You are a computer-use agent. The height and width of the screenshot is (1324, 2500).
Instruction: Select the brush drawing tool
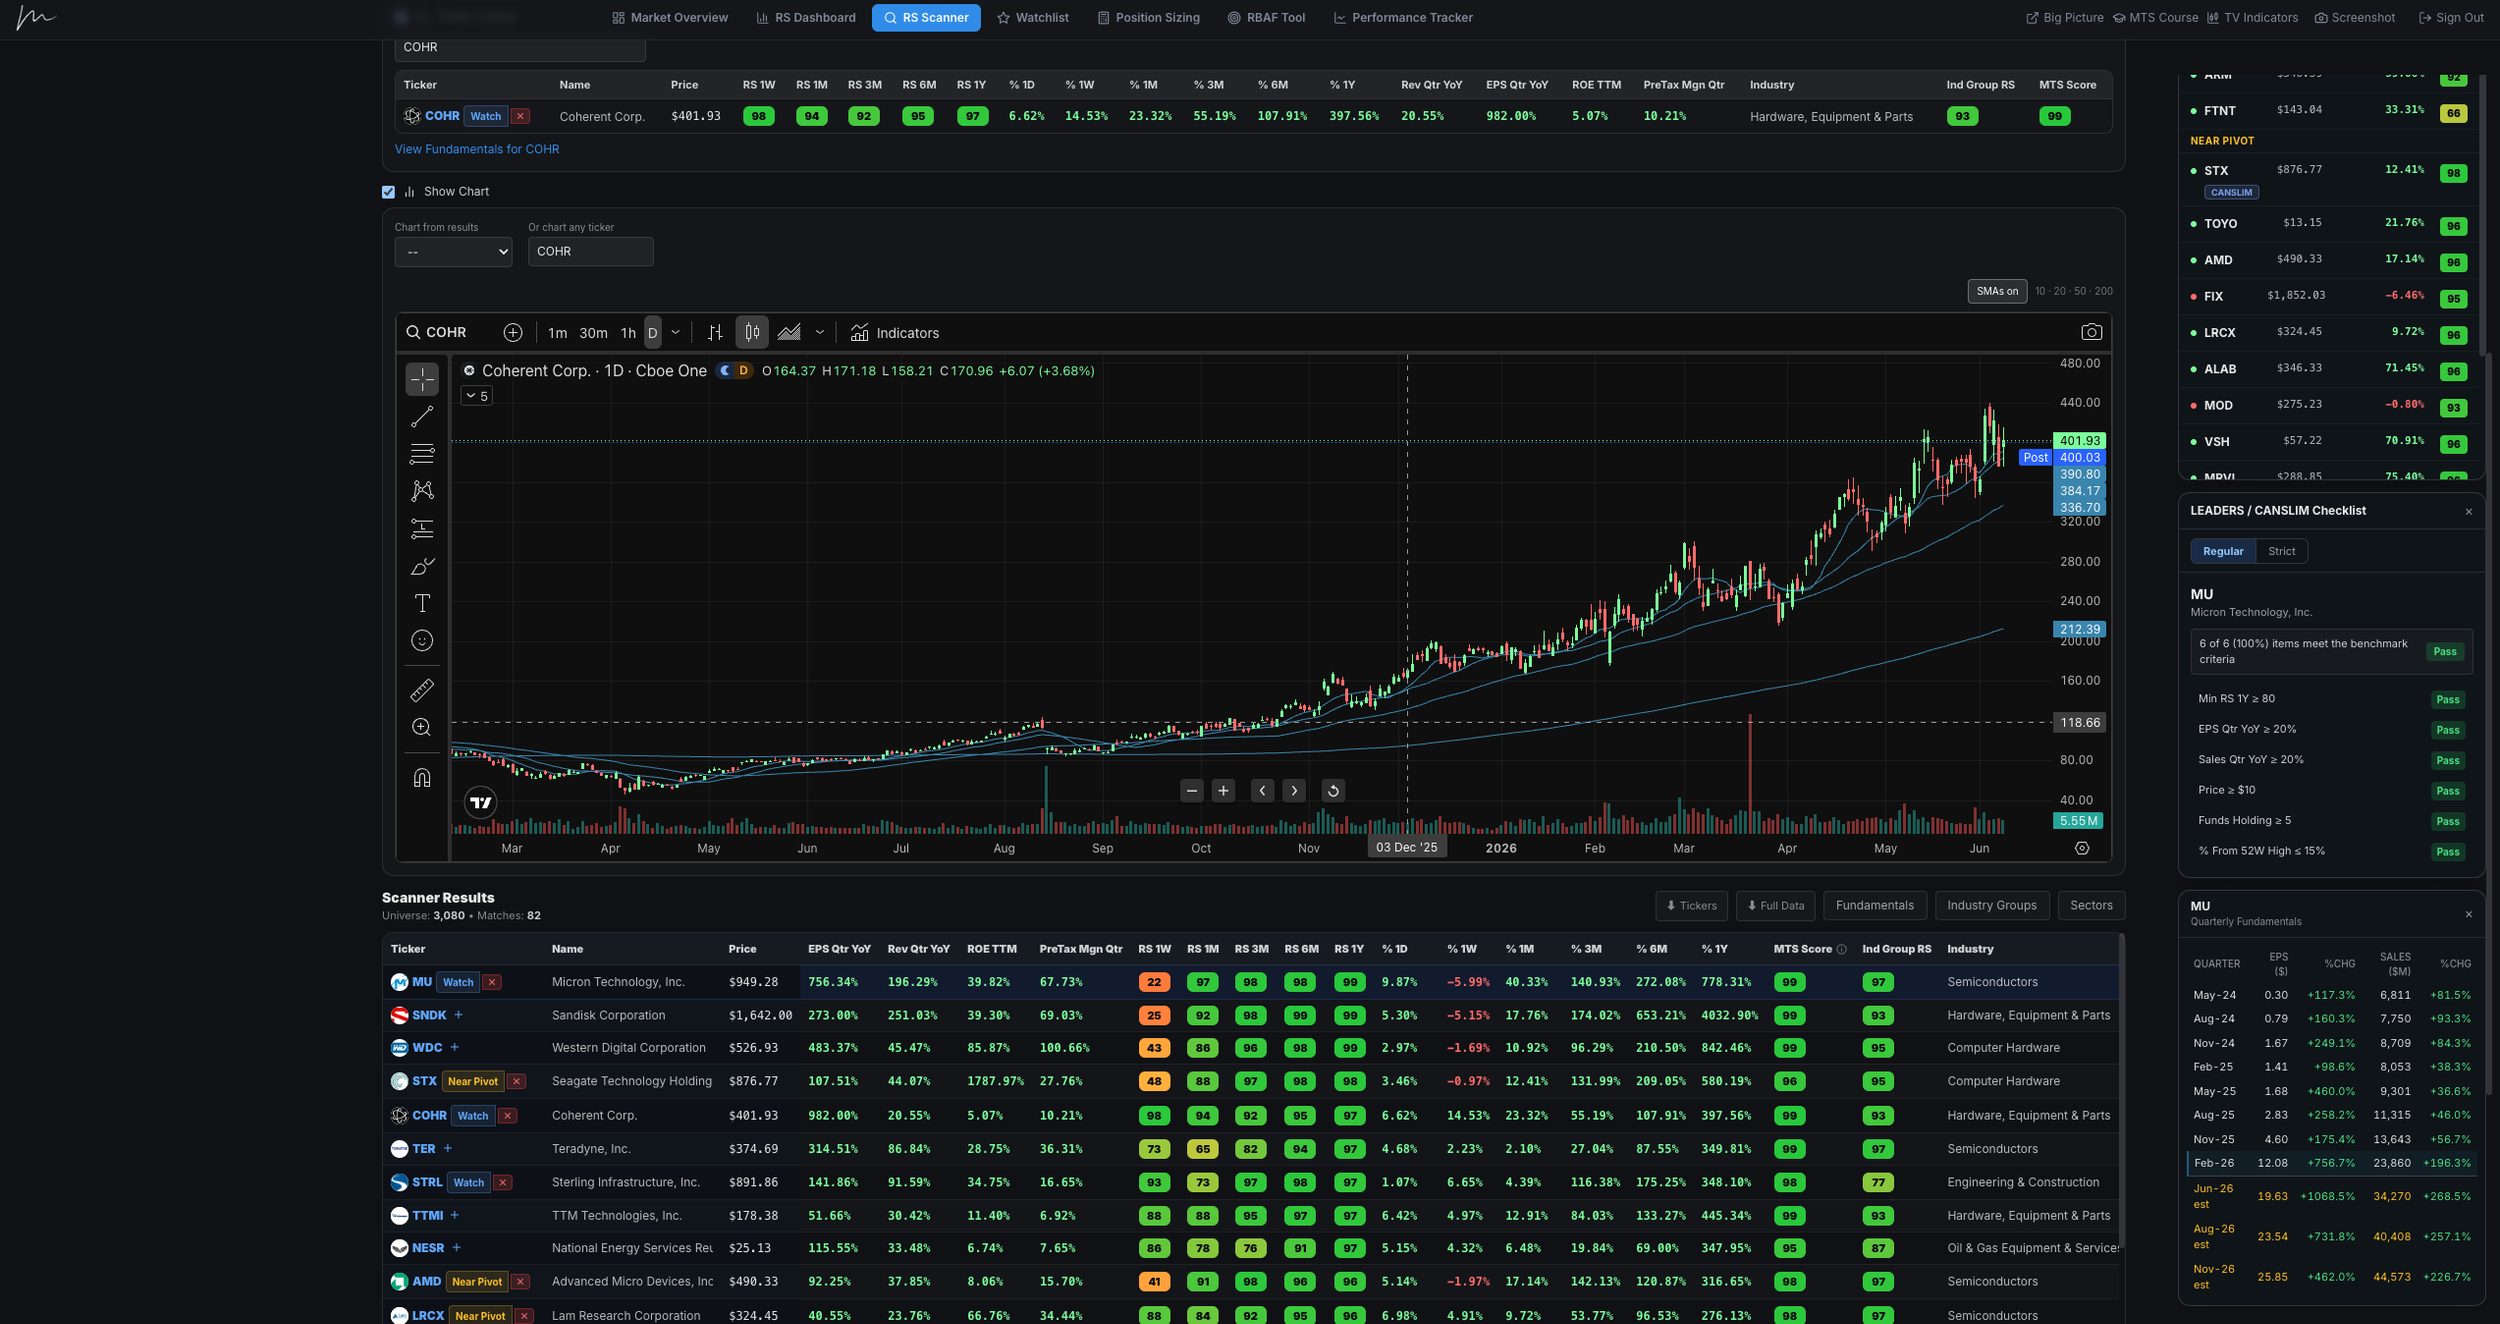pos(422,566)
